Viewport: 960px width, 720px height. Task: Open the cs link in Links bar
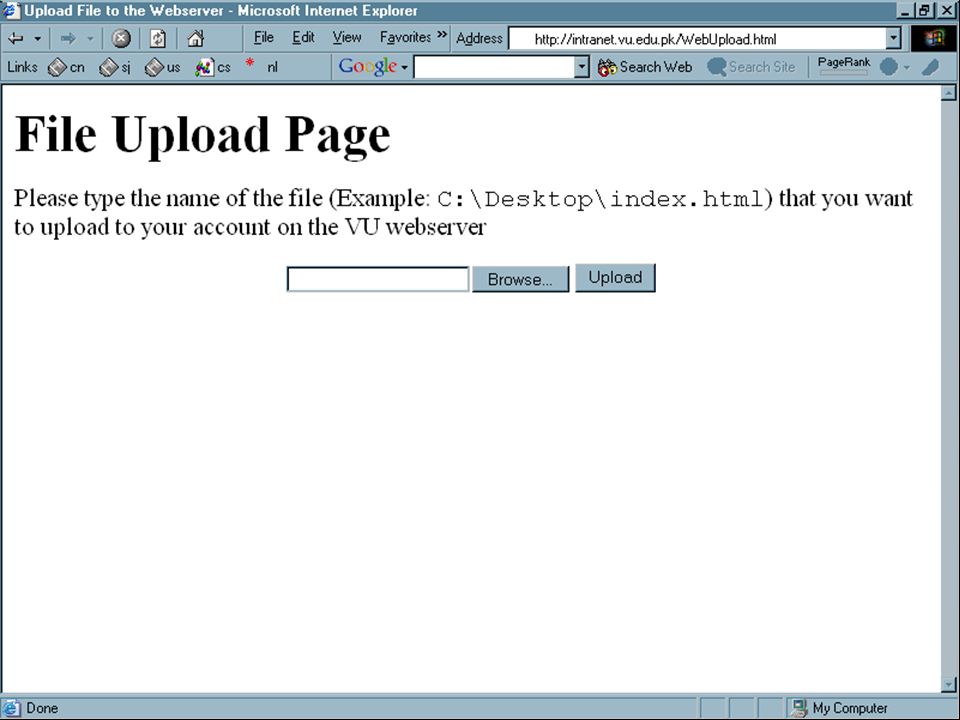(x=213, y=67)
